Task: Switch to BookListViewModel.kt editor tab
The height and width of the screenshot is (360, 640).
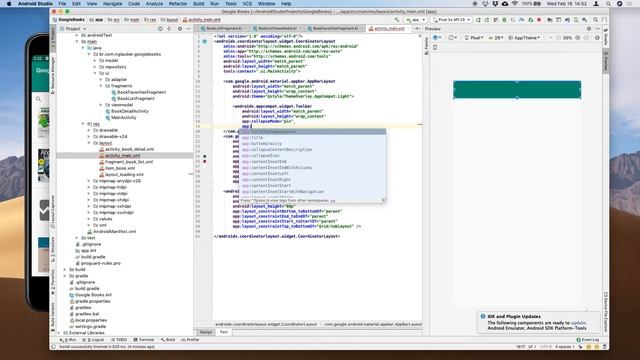Action: tap(277, 29)
